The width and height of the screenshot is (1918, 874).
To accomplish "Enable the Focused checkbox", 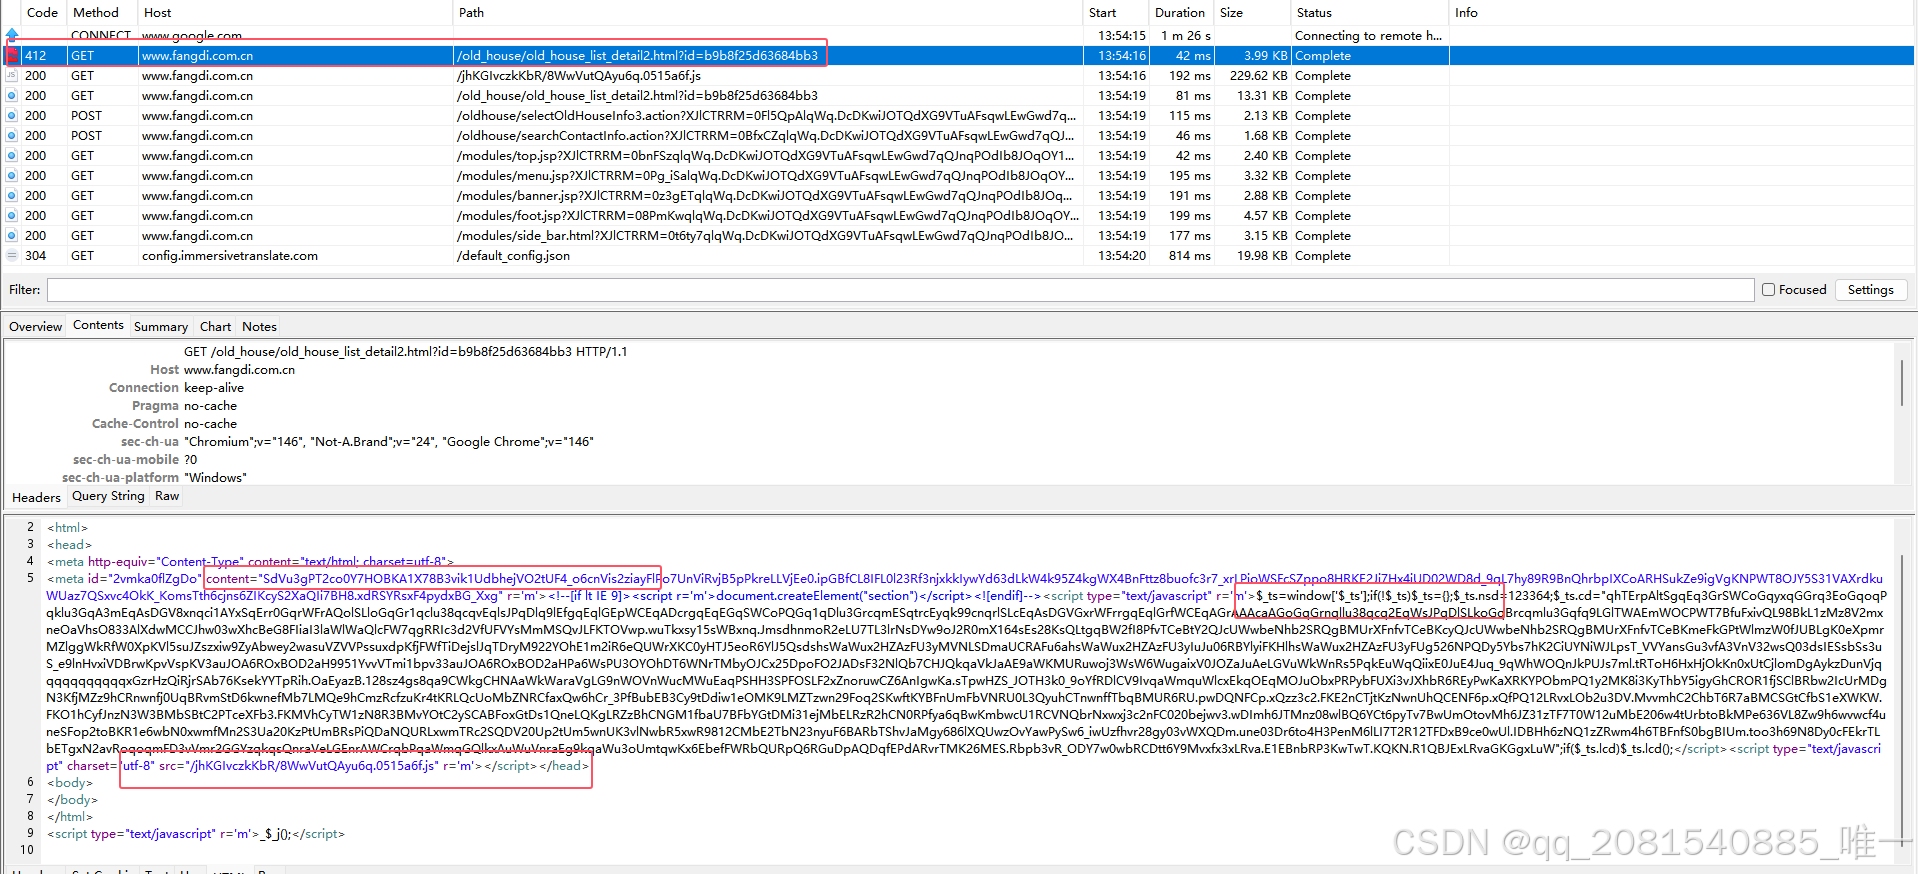I will pos(1768,290).
